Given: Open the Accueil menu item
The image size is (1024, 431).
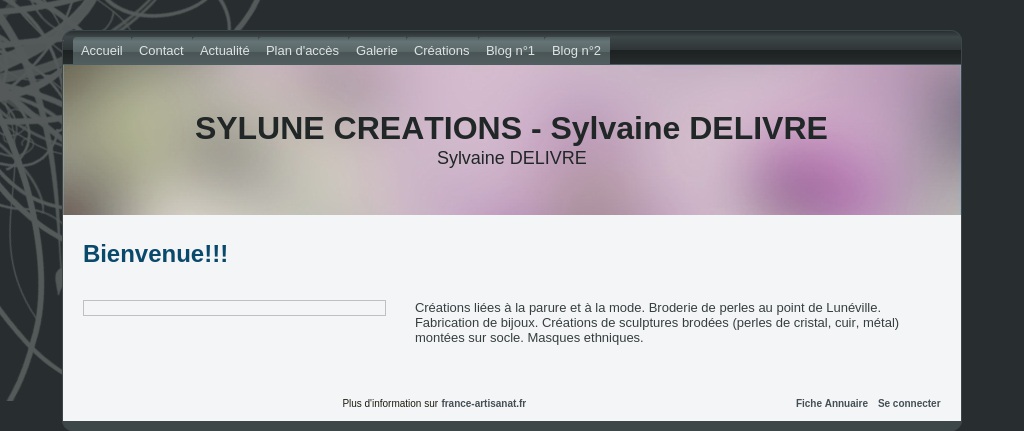Looking at the screenshot, I should [102, 51].
